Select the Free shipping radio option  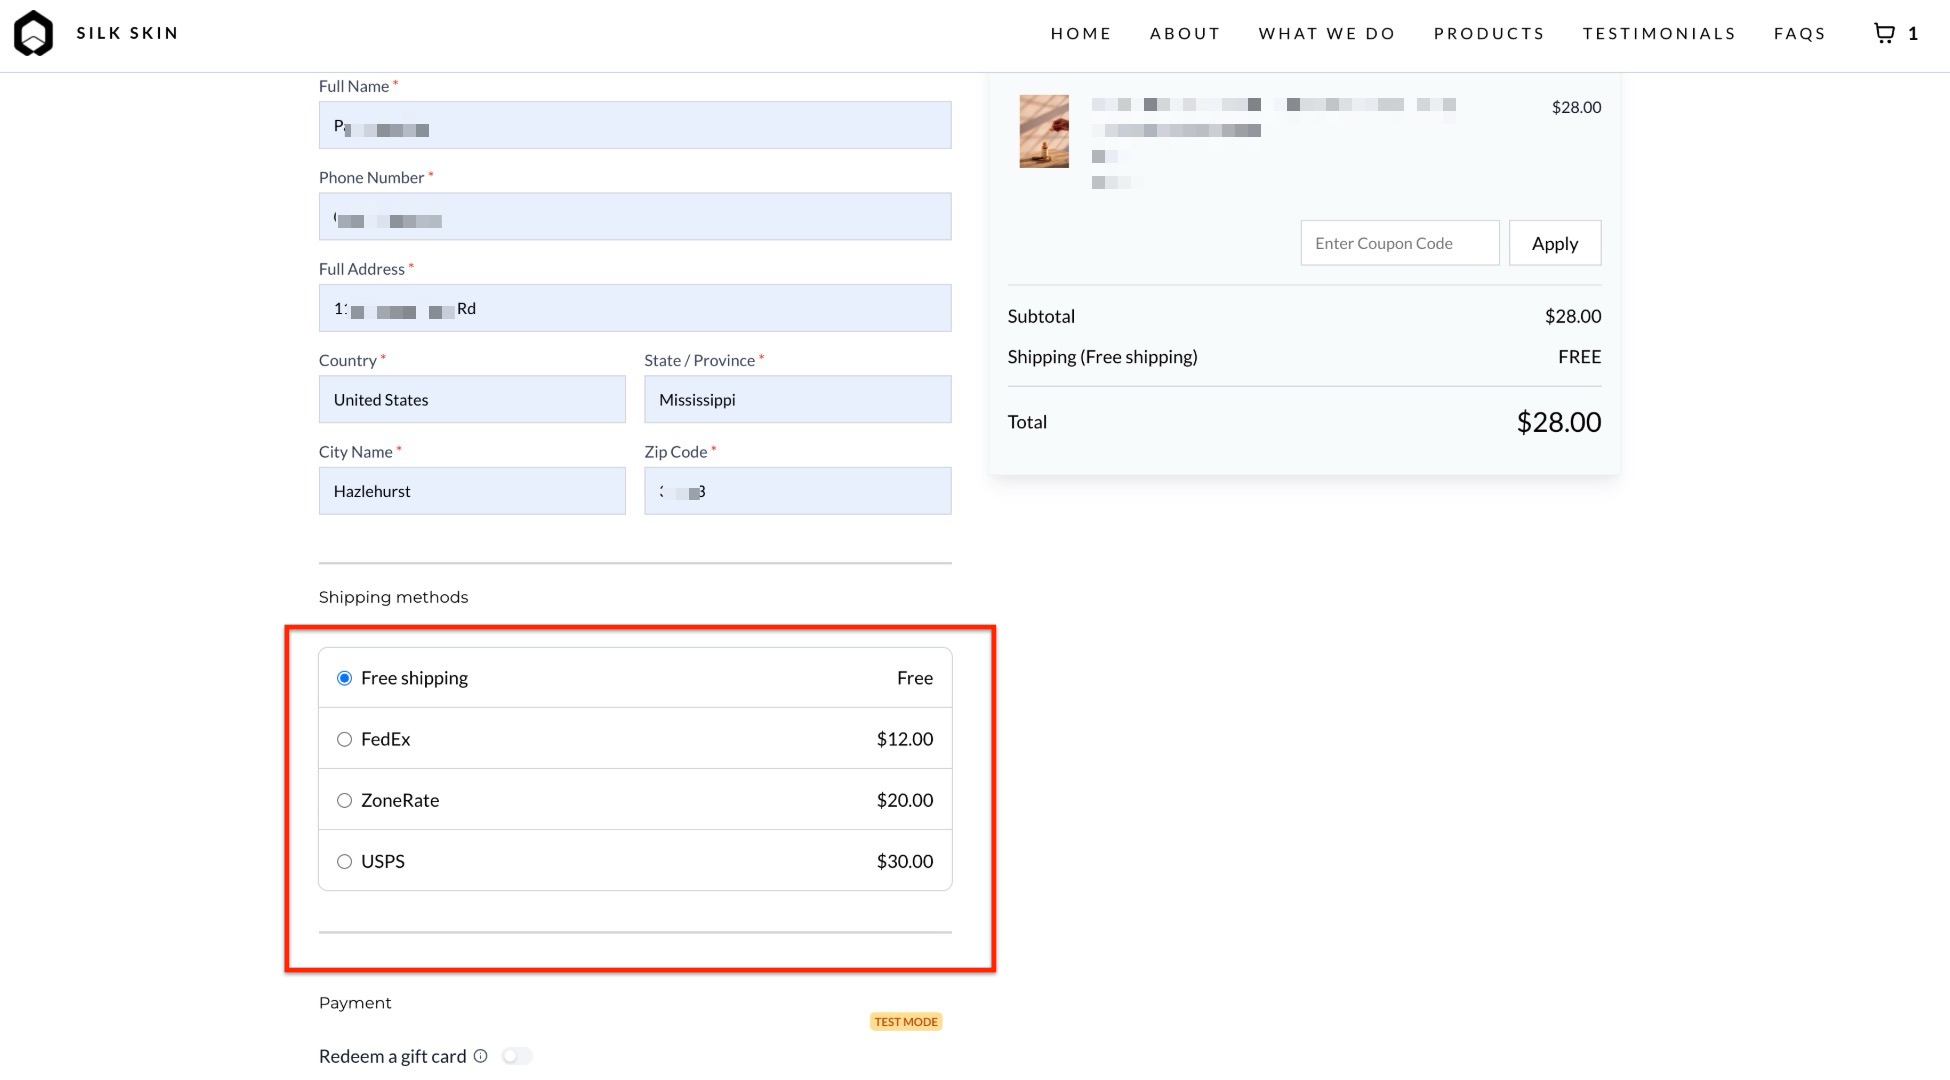coord(345,678)
